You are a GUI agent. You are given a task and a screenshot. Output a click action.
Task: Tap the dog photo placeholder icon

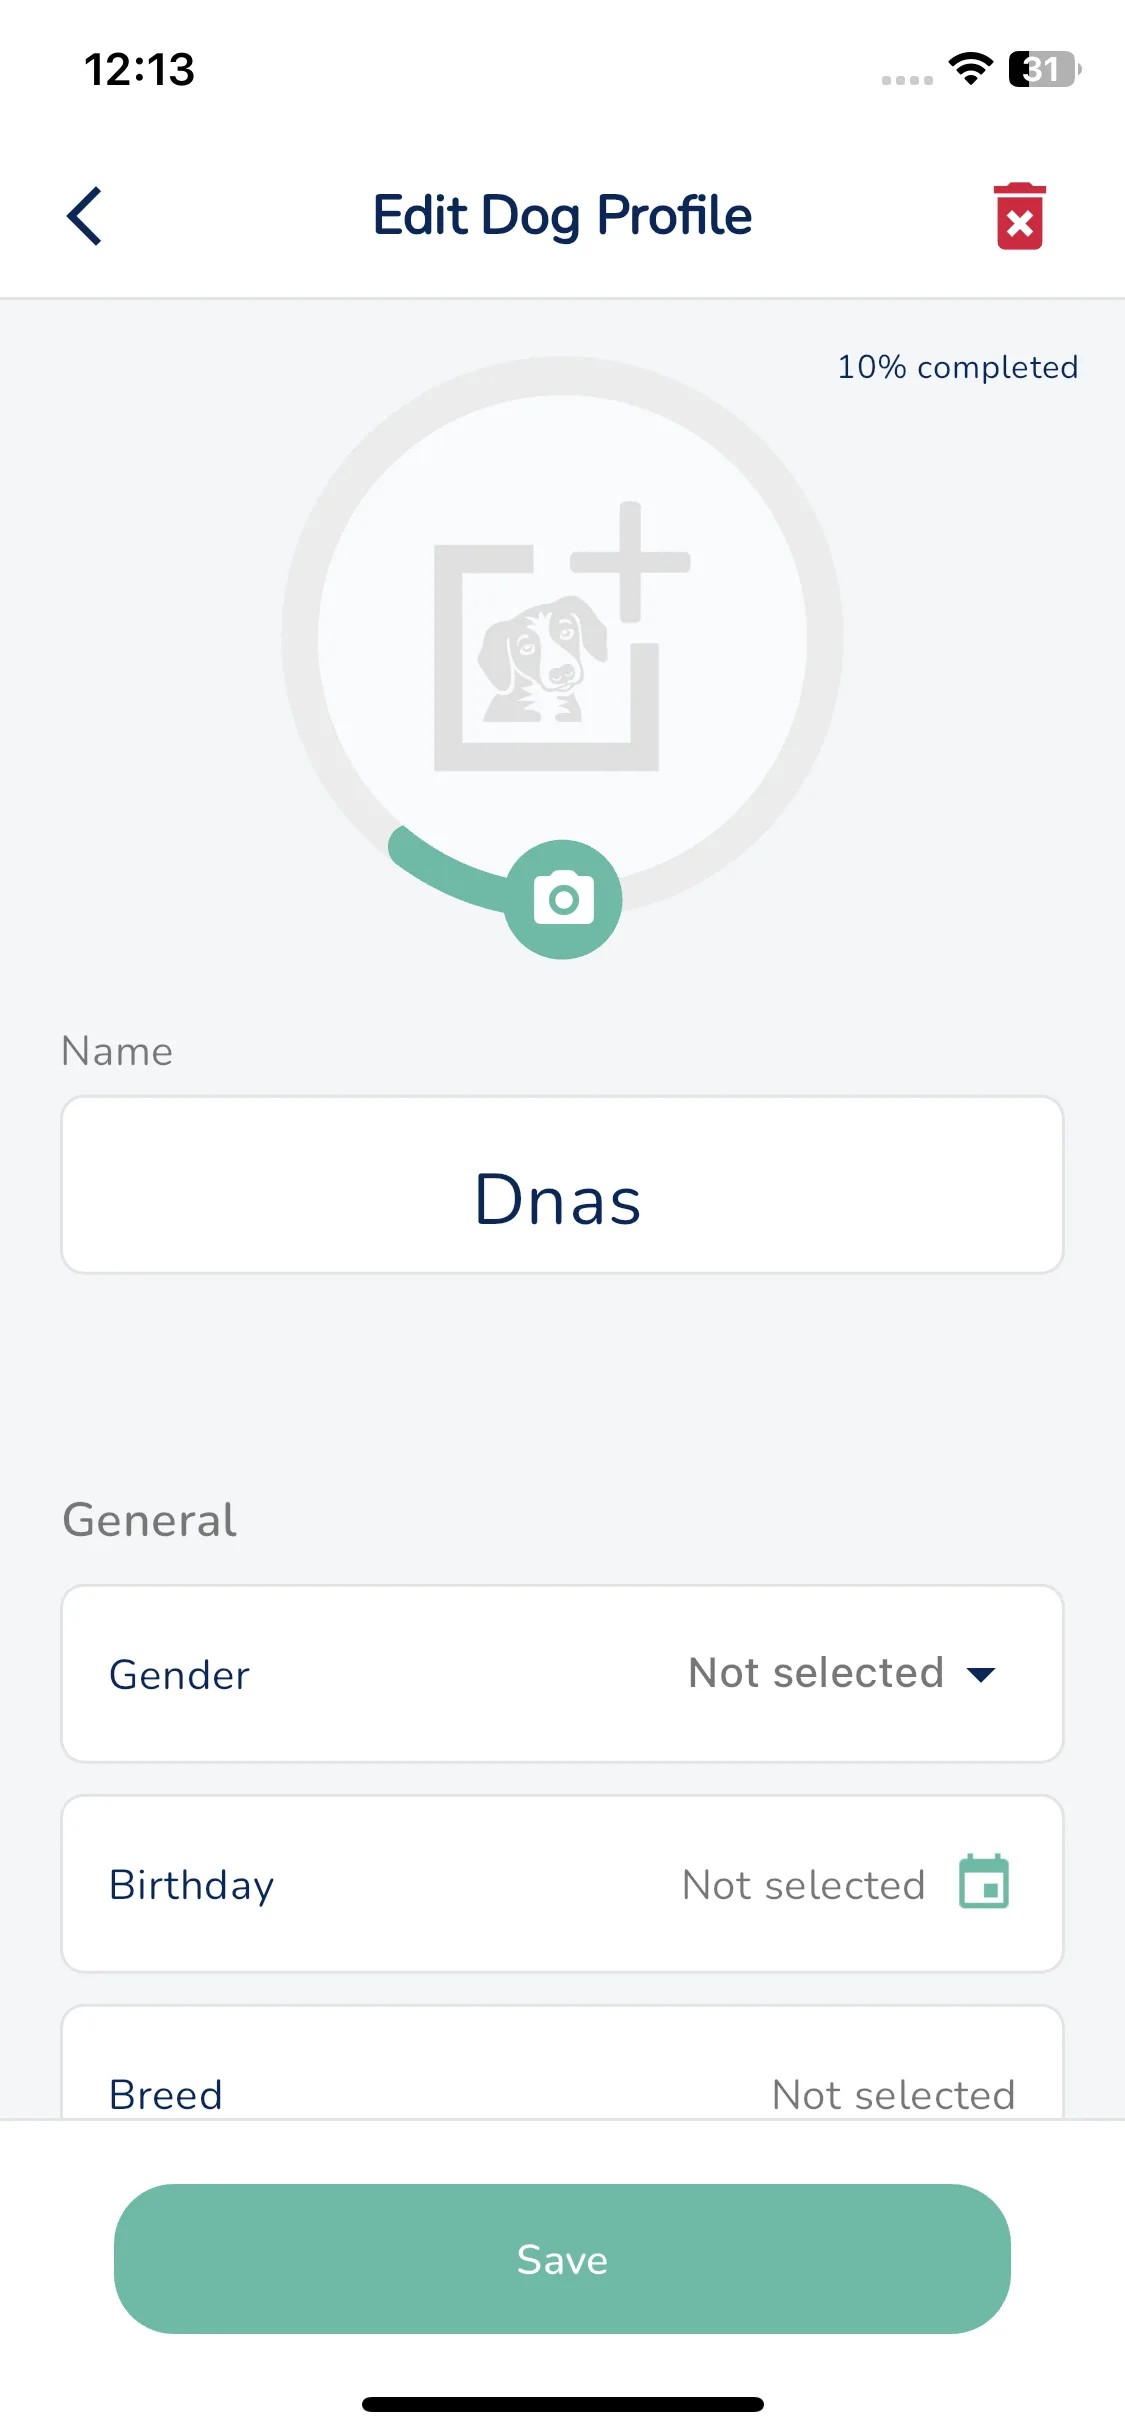546,659
